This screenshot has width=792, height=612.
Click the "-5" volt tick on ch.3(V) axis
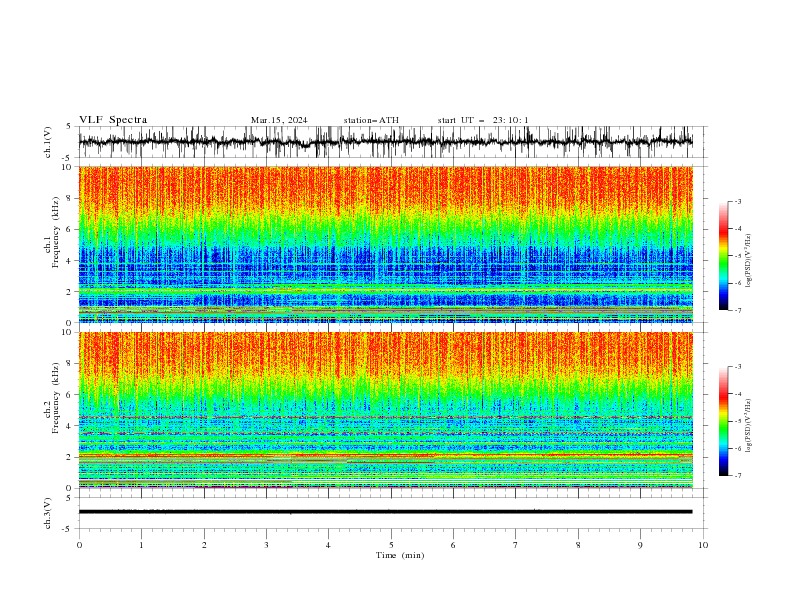pyautogui.click(x=67, y=529)
